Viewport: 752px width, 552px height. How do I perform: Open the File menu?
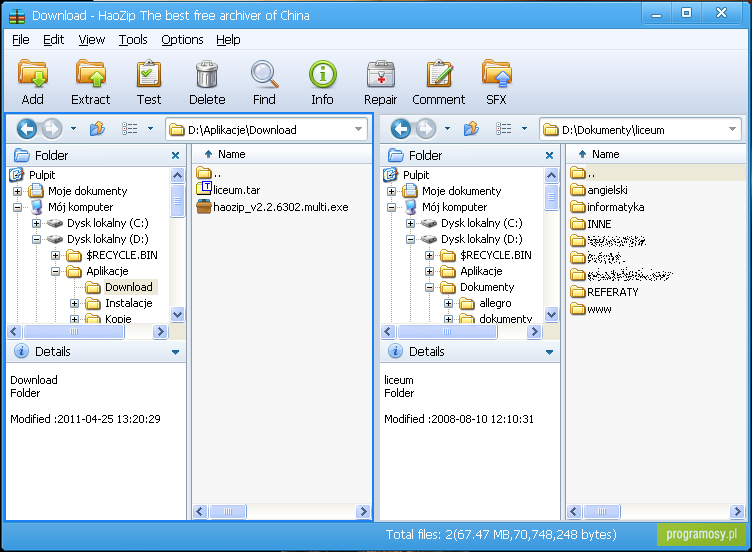point(21,40)
